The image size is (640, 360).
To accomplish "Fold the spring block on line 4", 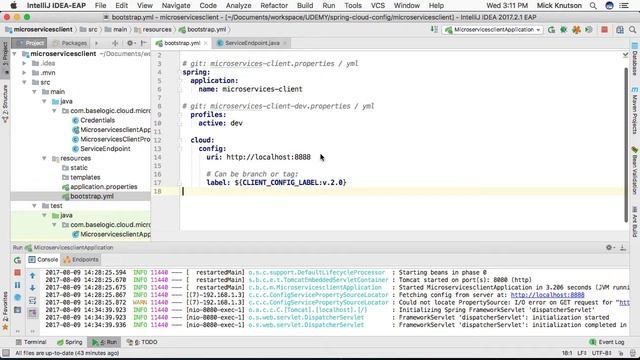I will (x=179, y=72).
